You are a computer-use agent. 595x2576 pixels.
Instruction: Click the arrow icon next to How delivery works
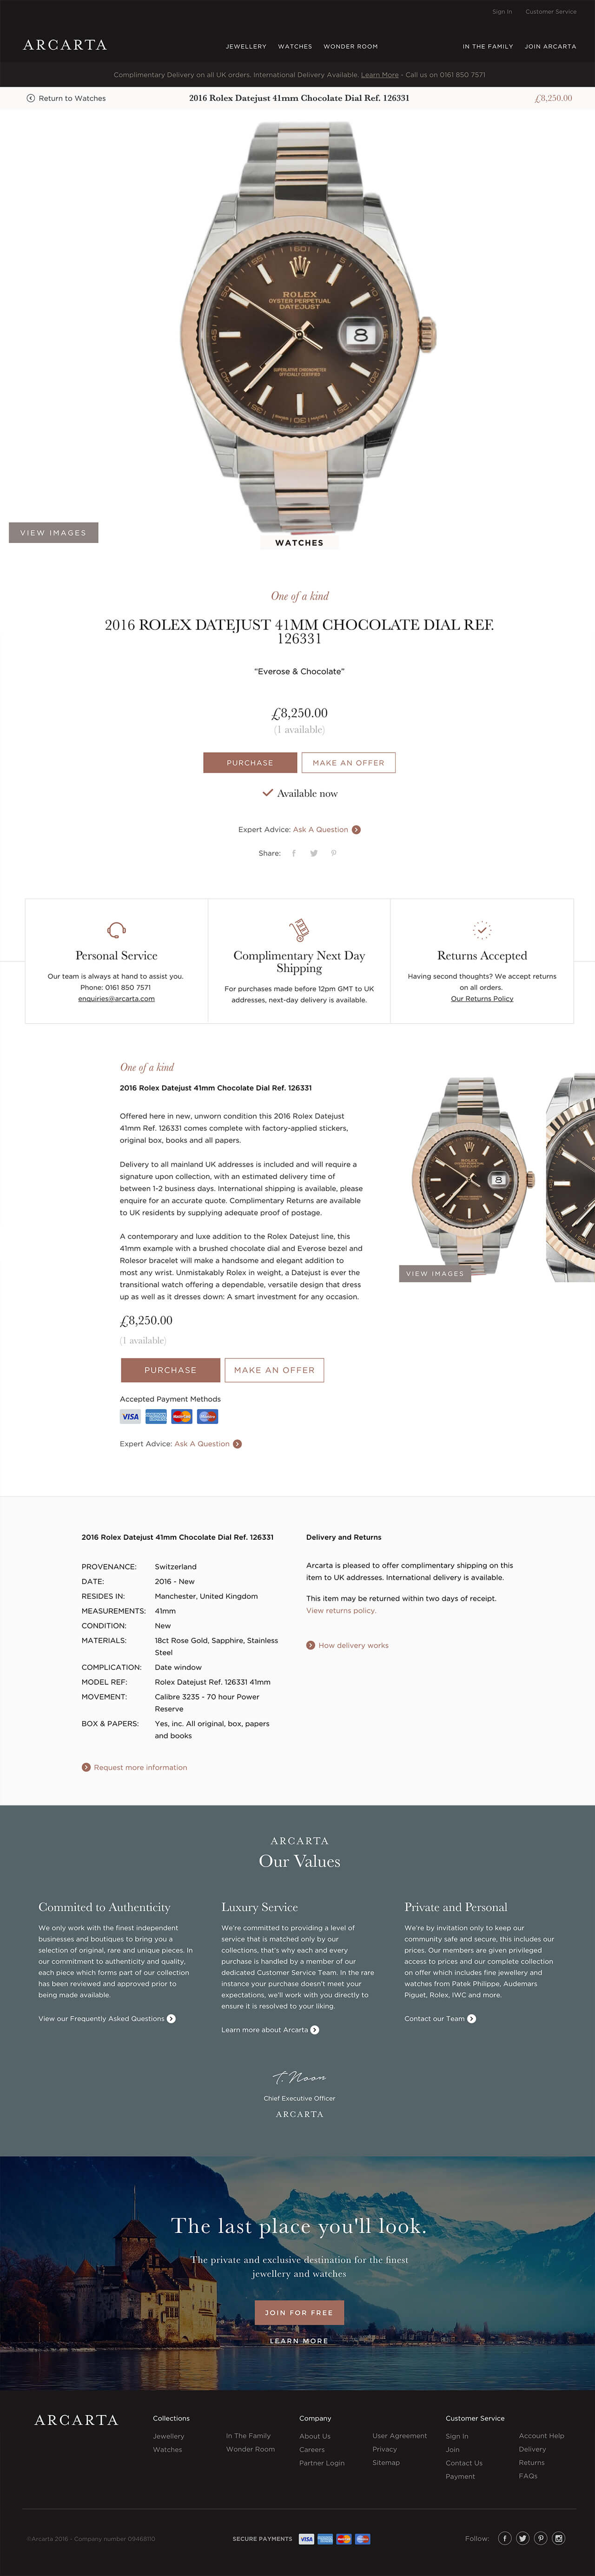click(310, 1645)
